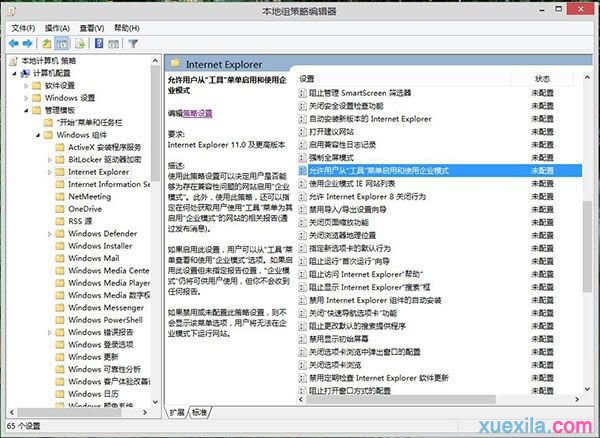The width and height of the screenshot is (600, 438).
Task: Select policy 阻止管理 SmartScreen 筛选器
Action: (x=360, y=93)
